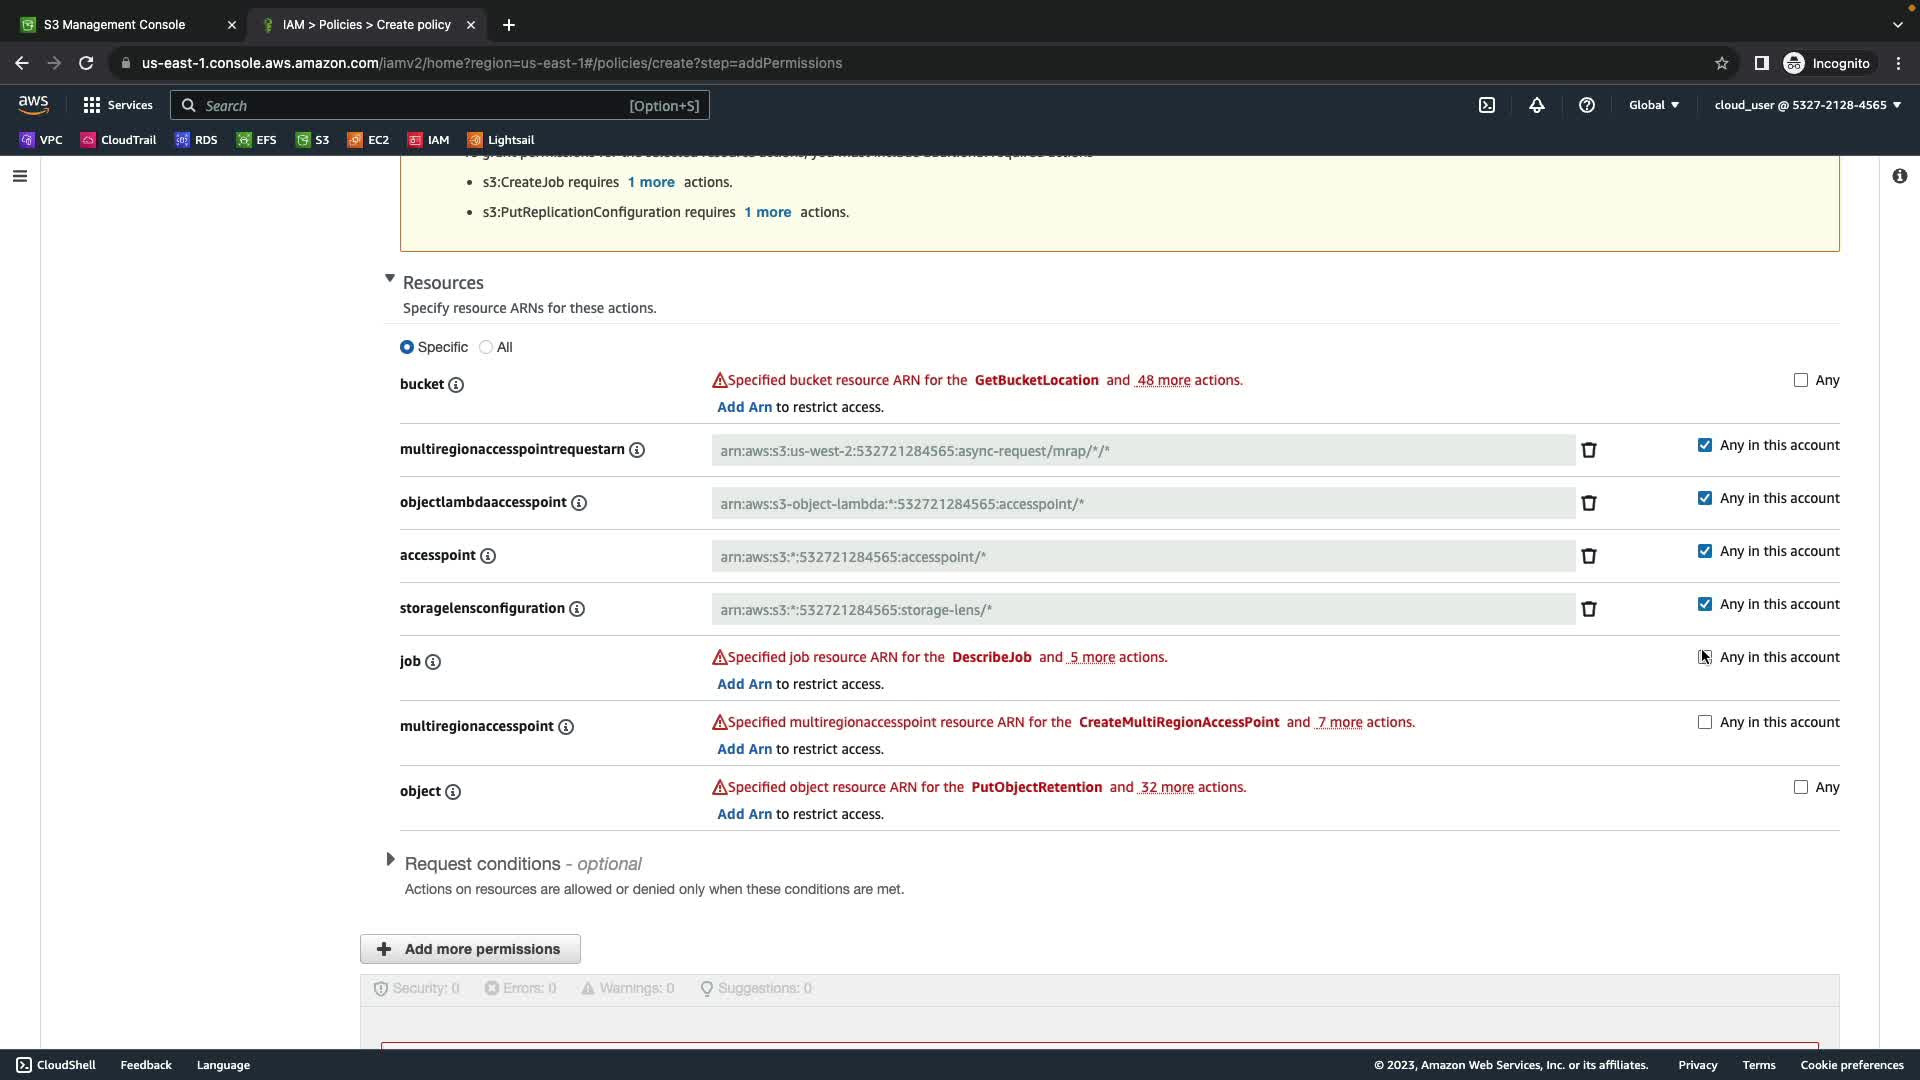Screen dimensions: 1920x1080
Task: Click Add more permissions button
Action: (x=470, y=949)
